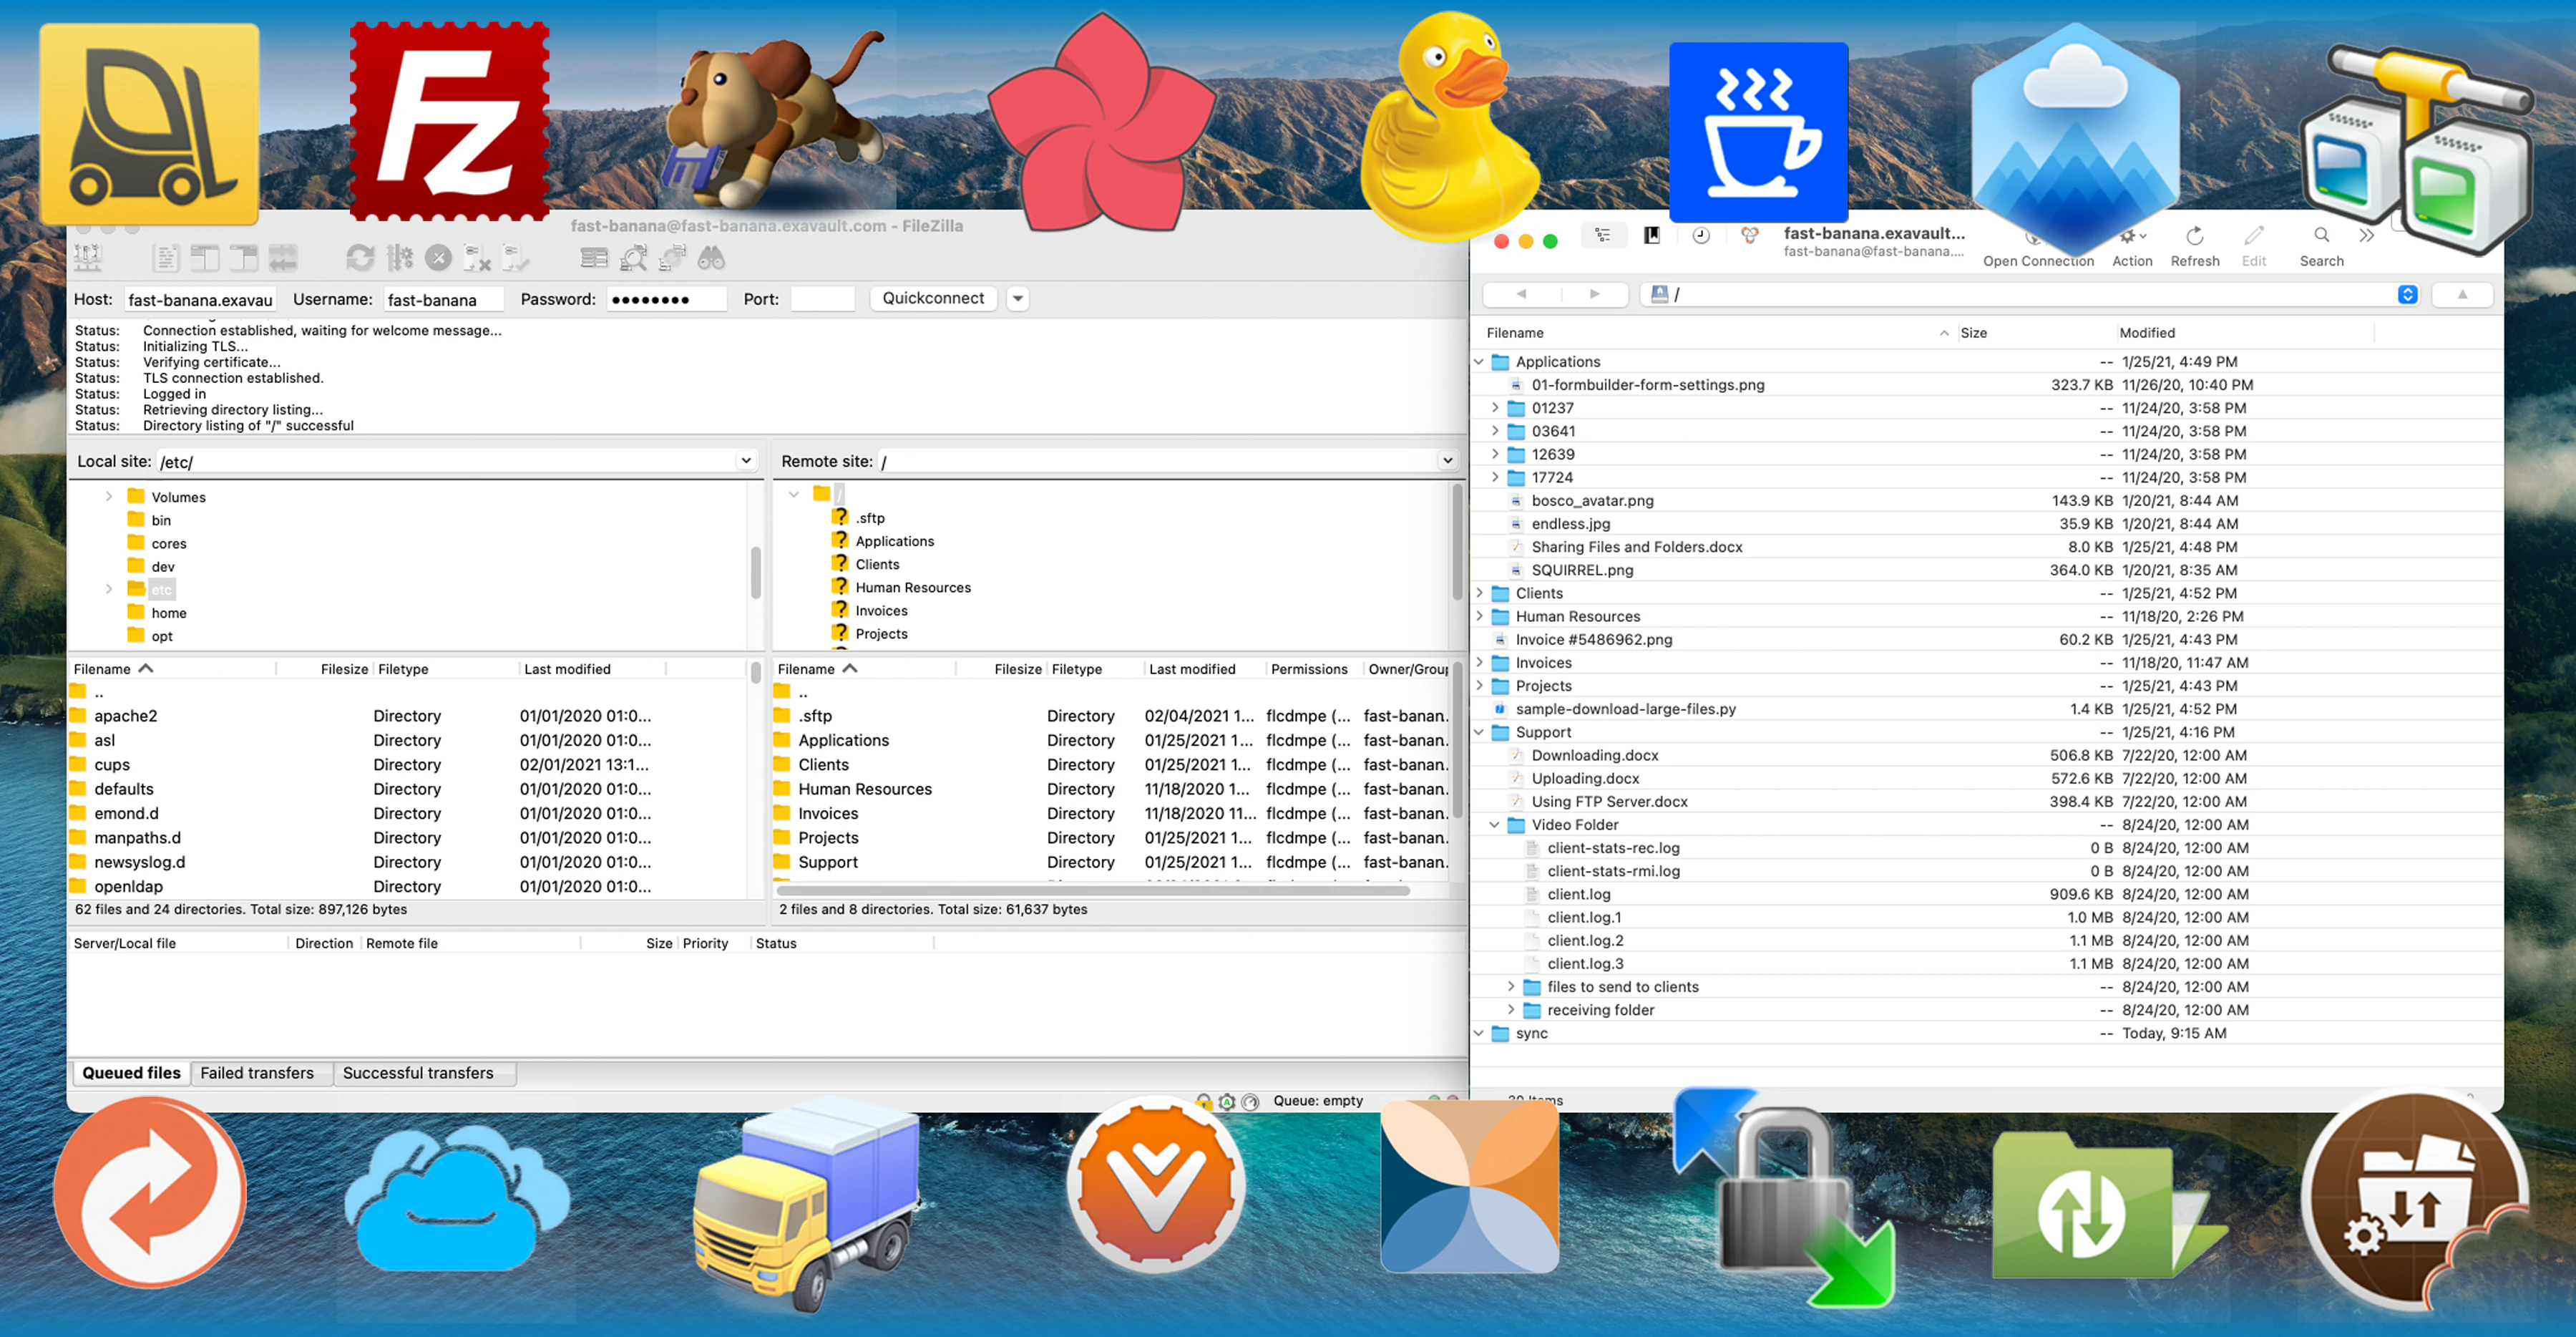Click the Refresh icon in the Transmit toolbar
Image resolution: width=2576 pixels, height=1337 pixels.
click(x=2195, y=245)
